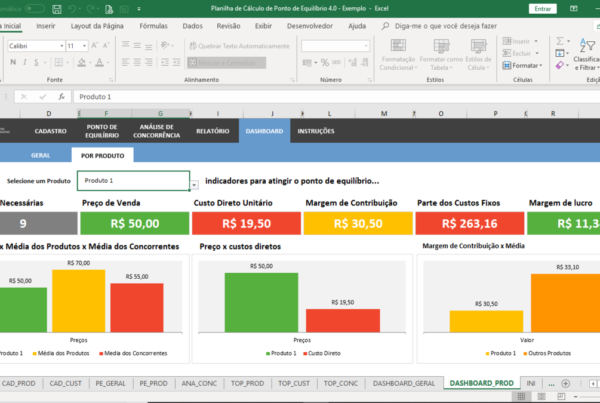Center text horizontally

(x=137, y=62)
